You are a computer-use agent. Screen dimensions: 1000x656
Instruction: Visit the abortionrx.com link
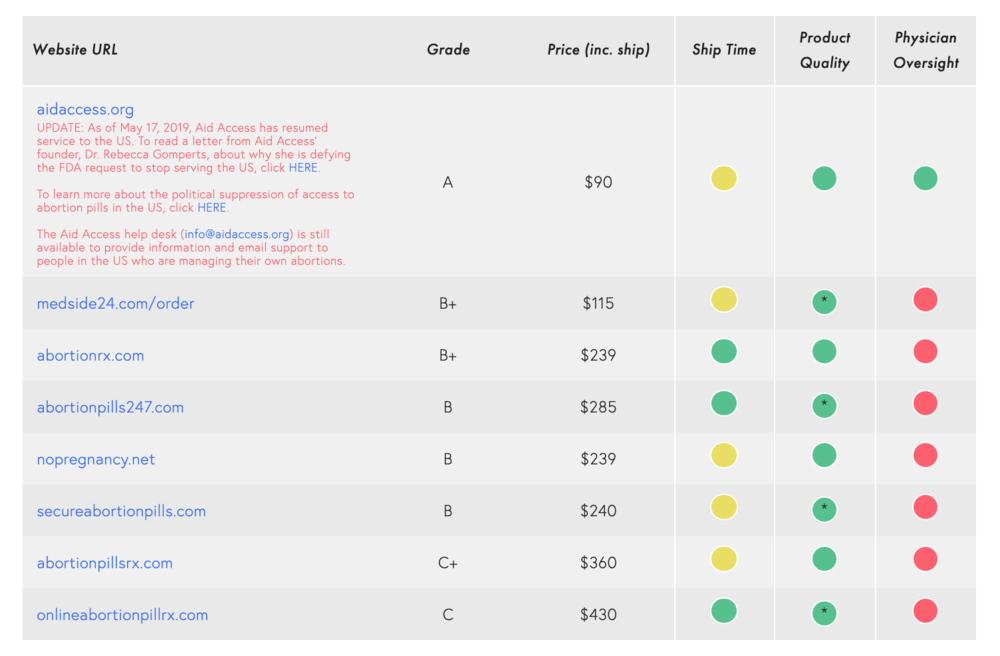point(90,355)
